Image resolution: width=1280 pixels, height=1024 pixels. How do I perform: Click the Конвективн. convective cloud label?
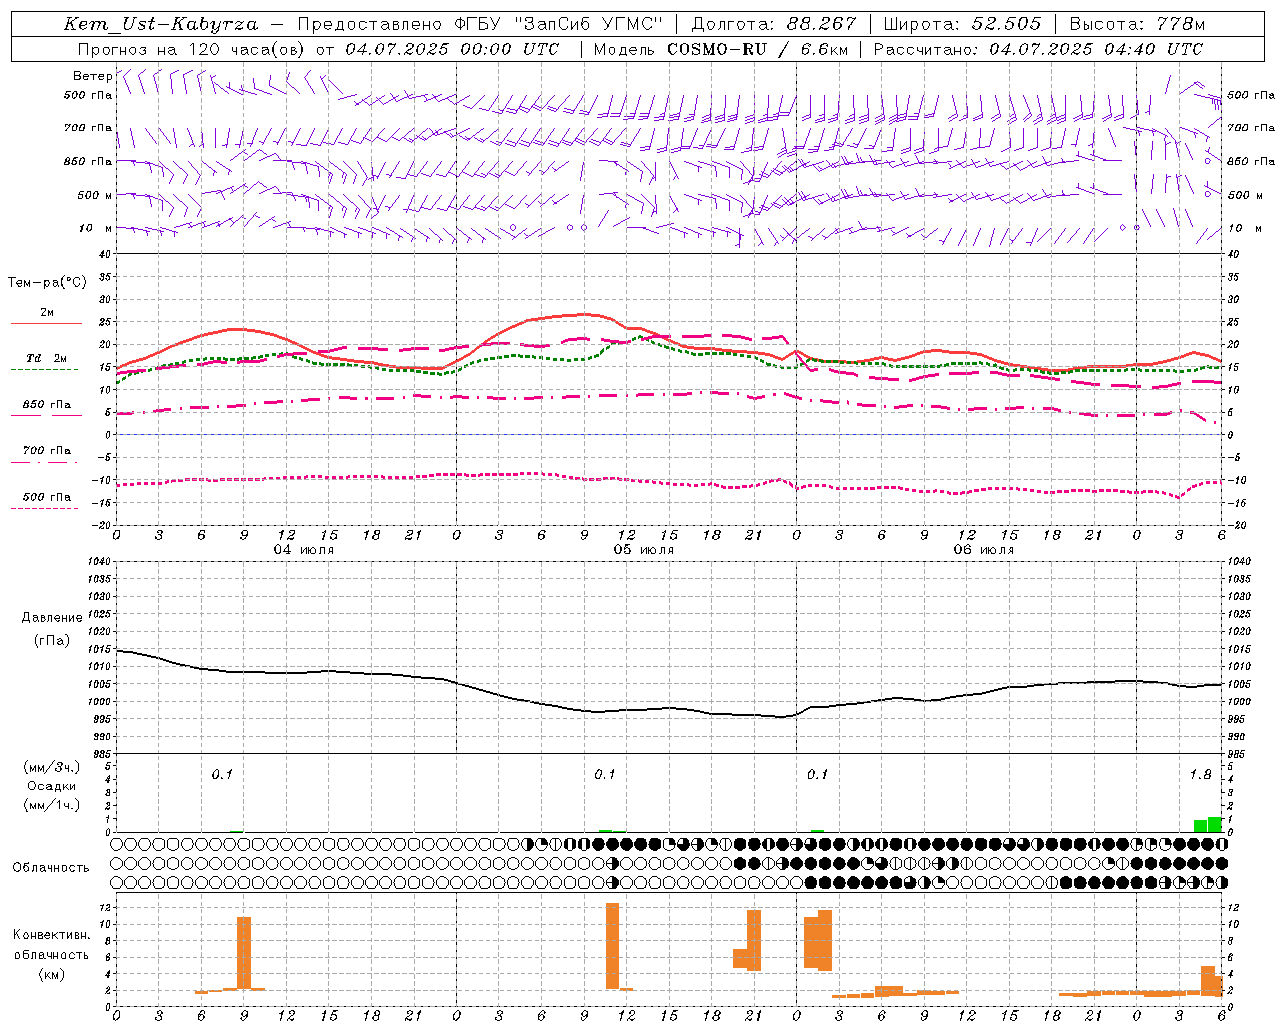click(51, 935)
